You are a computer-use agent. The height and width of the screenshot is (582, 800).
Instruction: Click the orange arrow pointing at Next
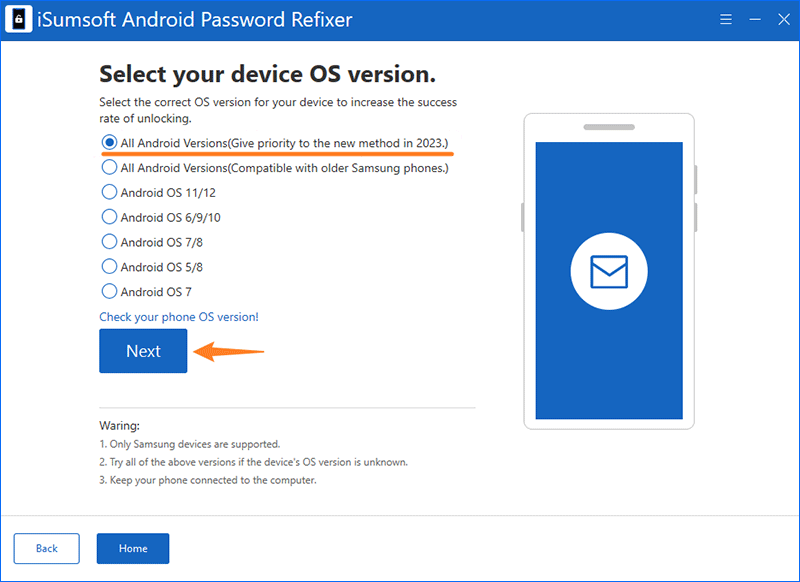tap(228, 351)
